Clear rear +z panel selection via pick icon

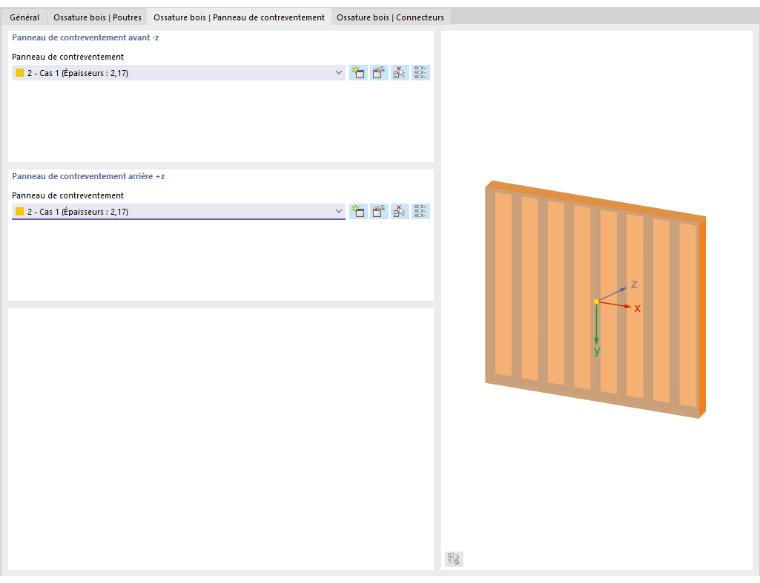[399, 211]
